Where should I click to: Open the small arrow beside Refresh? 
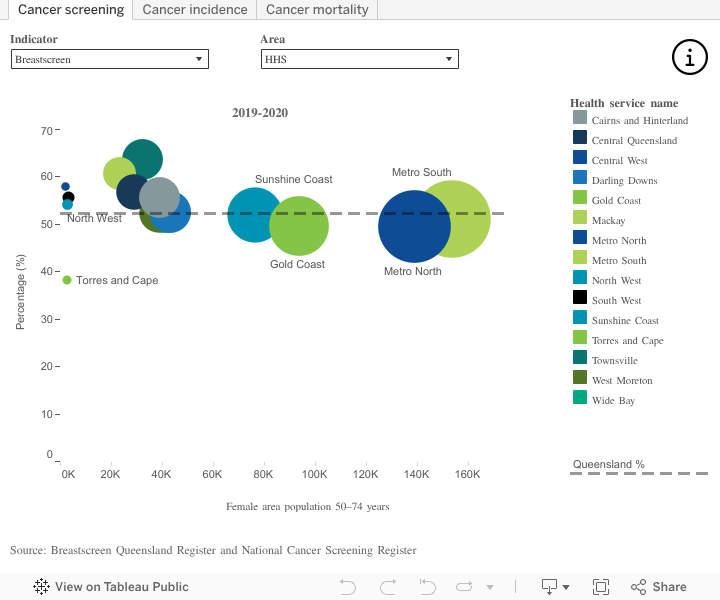click(490, 588)
